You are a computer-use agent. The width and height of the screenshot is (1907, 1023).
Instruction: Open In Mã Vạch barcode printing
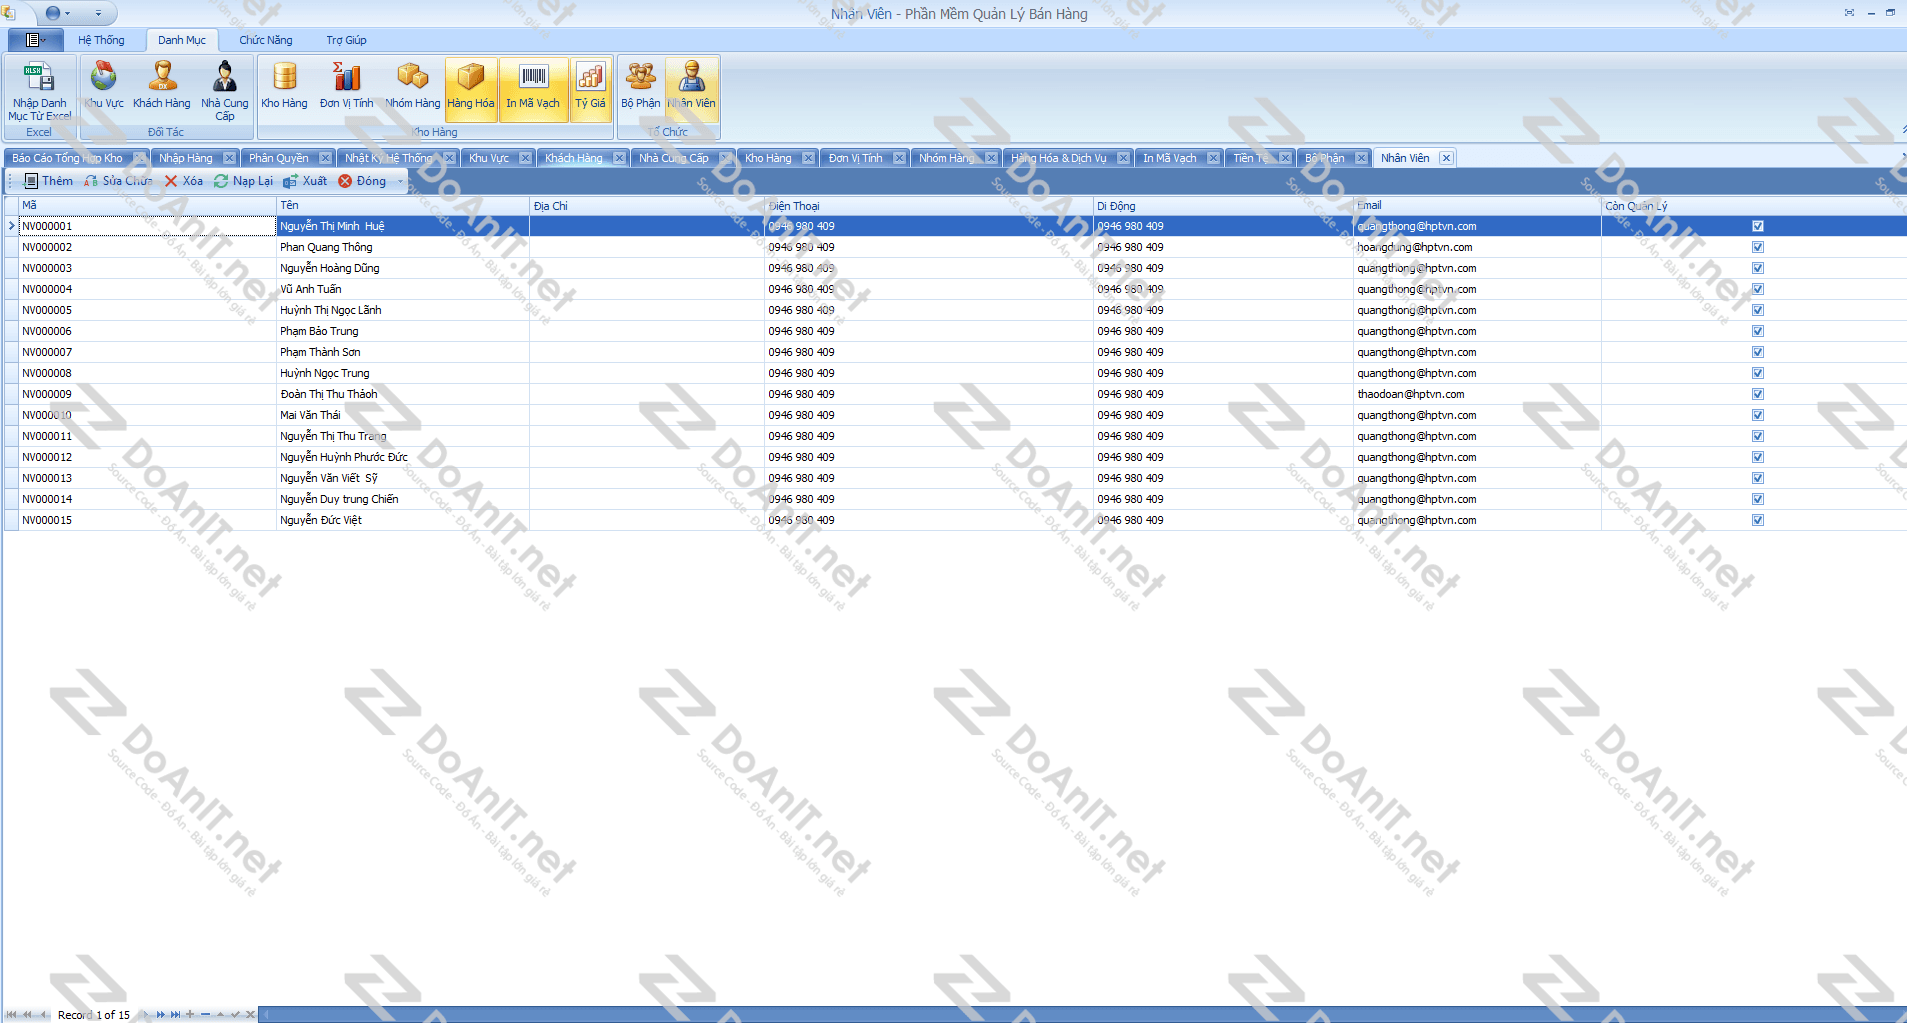click(533, 90)
